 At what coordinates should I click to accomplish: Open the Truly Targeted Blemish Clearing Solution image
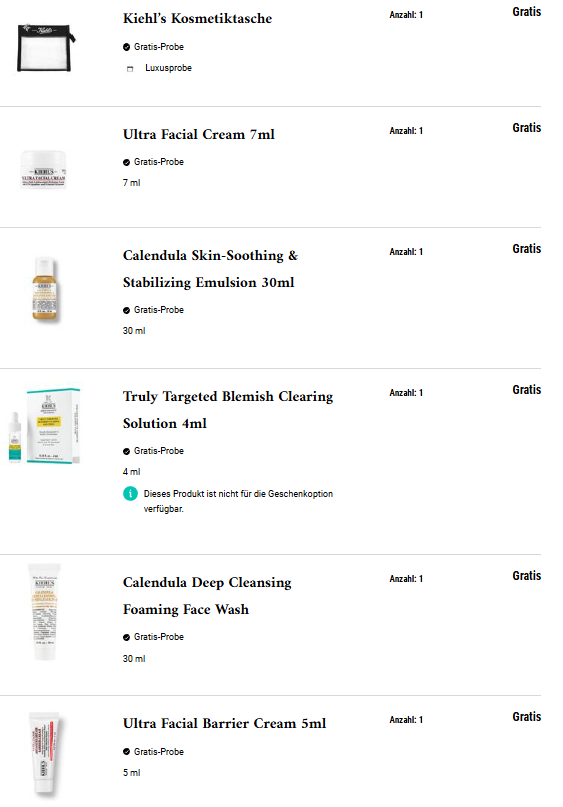pyautogui.click(x=45, y=426)
